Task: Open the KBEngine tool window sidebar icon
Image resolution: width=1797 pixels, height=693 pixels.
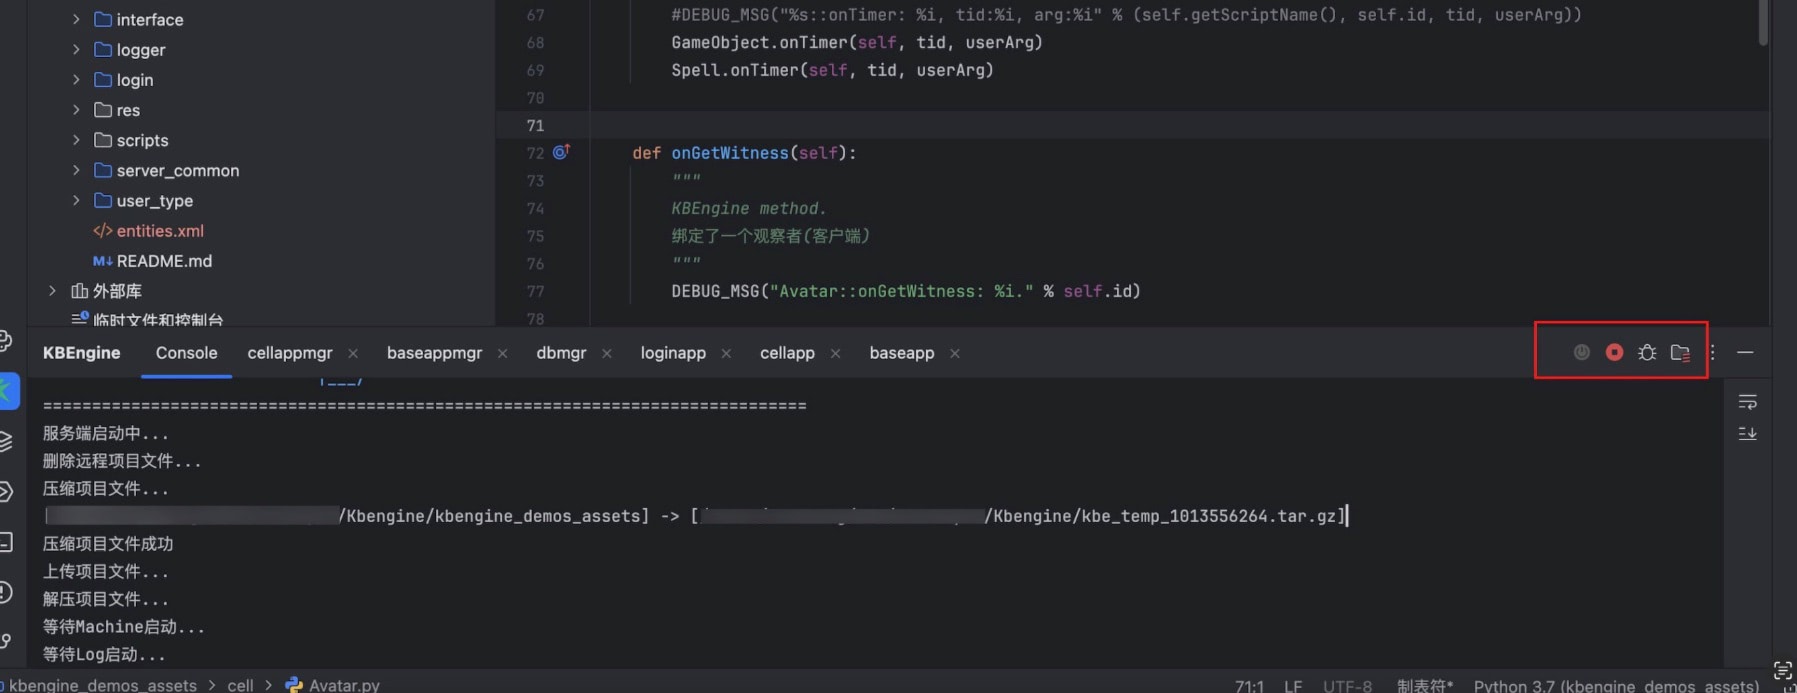Action: pyautogui.click(x=8, y=390)
